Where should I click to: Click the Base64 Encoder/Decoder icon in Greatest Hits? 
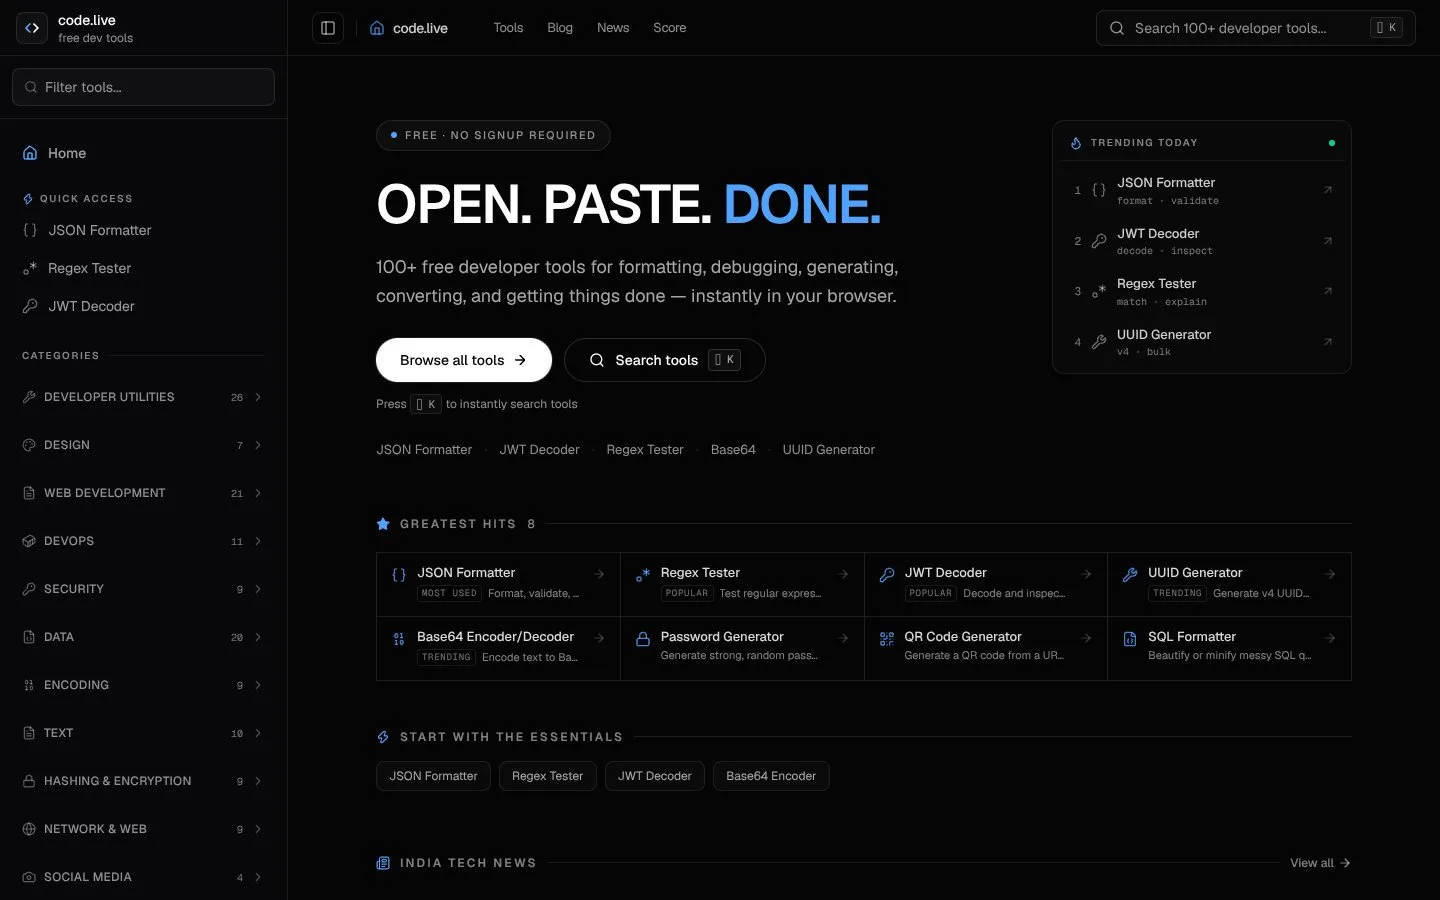[x=399, y=639]
